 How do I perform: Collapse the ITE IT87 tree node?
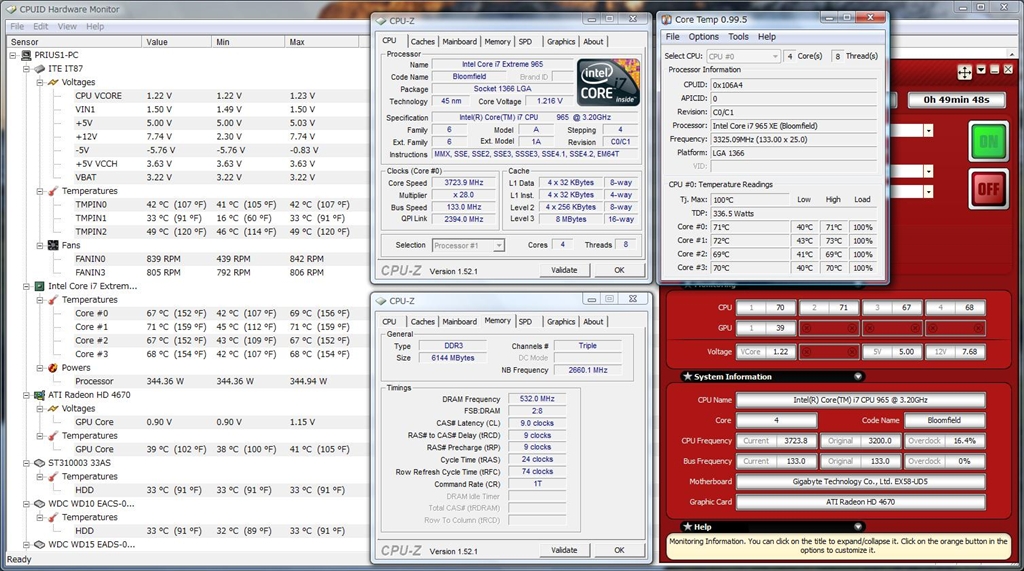(25, 69)
